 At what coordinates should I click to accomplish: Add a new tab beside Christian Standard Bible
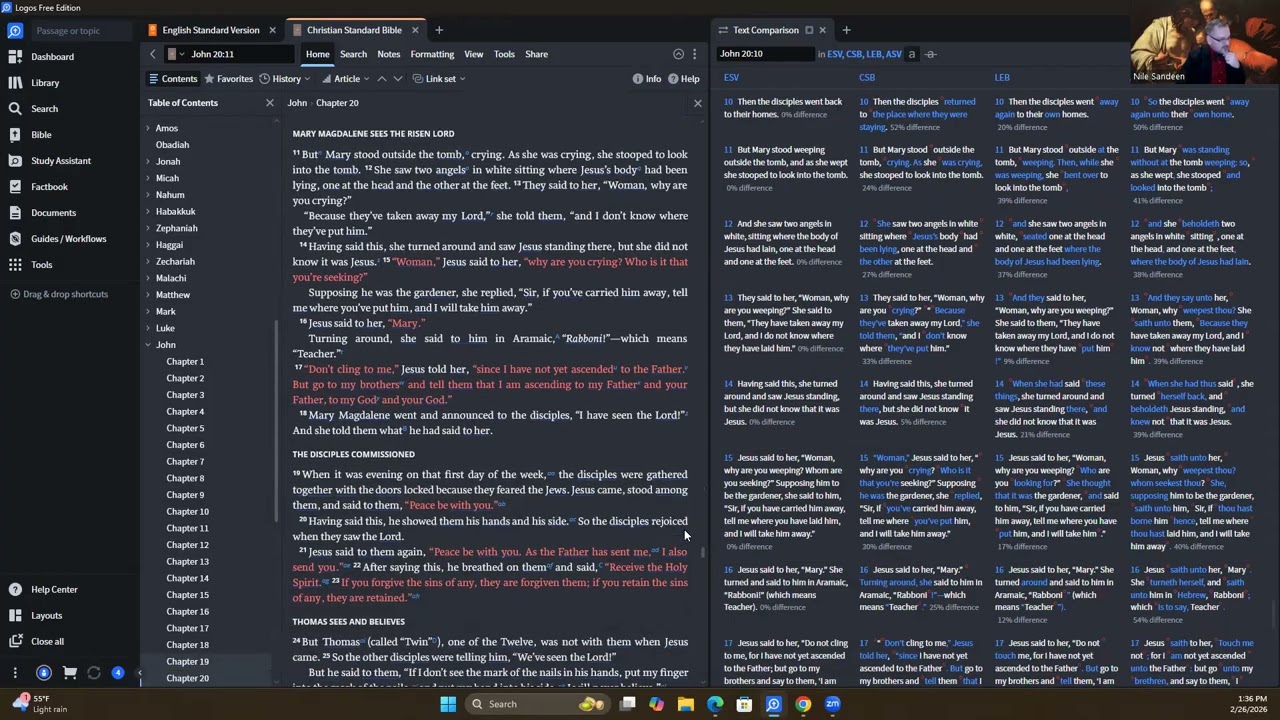click(x=438, y=30)
